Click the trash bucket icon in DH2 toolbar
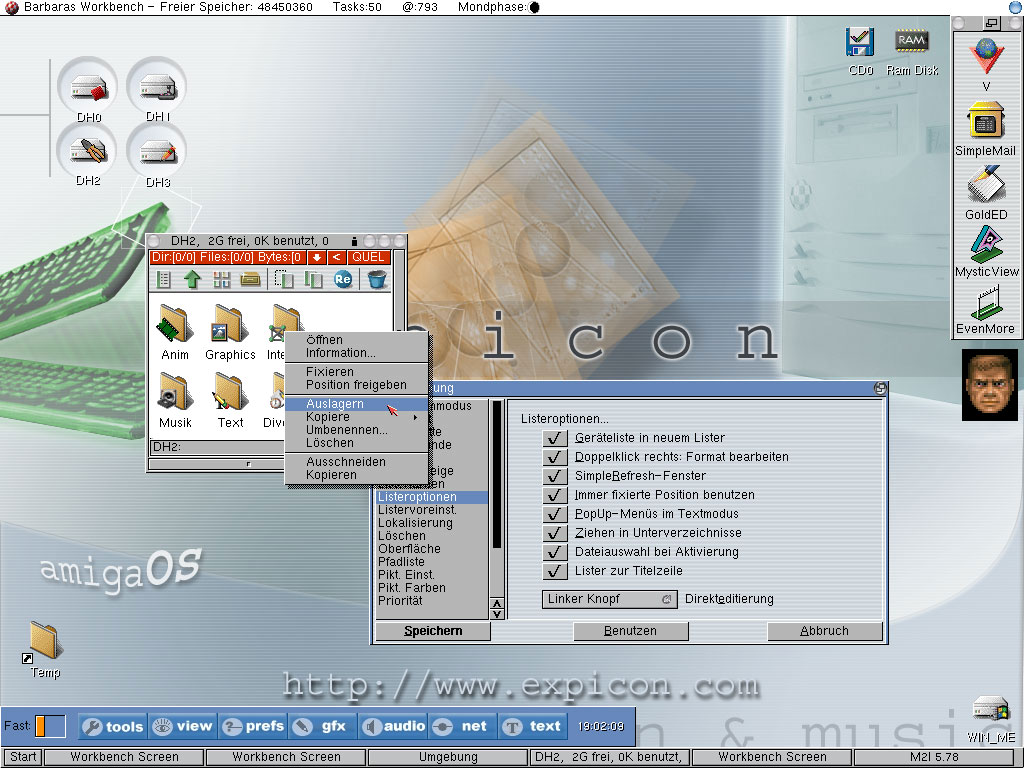The width and height of the screenshot is (1024, 768). tap(377, 280)
